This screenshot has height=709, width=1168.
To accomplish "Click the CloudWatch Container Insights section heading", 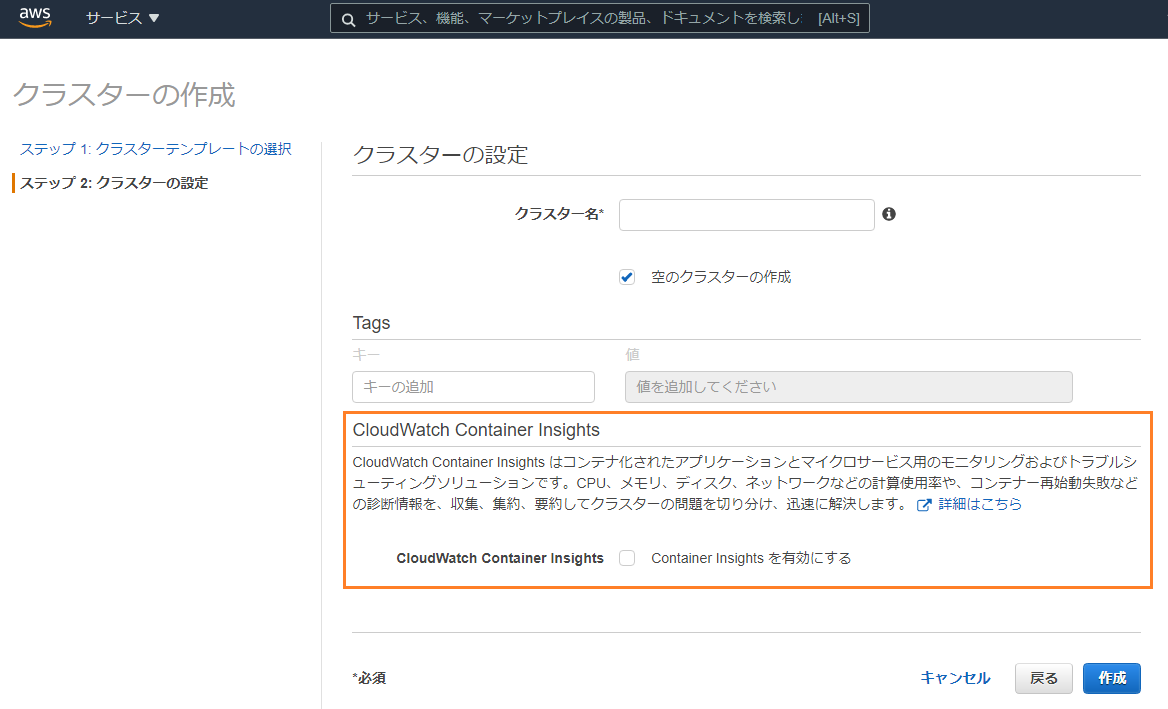I will 476,430.
